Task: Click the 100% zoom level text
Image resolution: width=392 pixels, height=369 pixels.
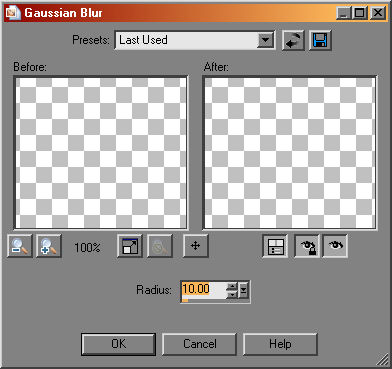Action: [87, 247]
